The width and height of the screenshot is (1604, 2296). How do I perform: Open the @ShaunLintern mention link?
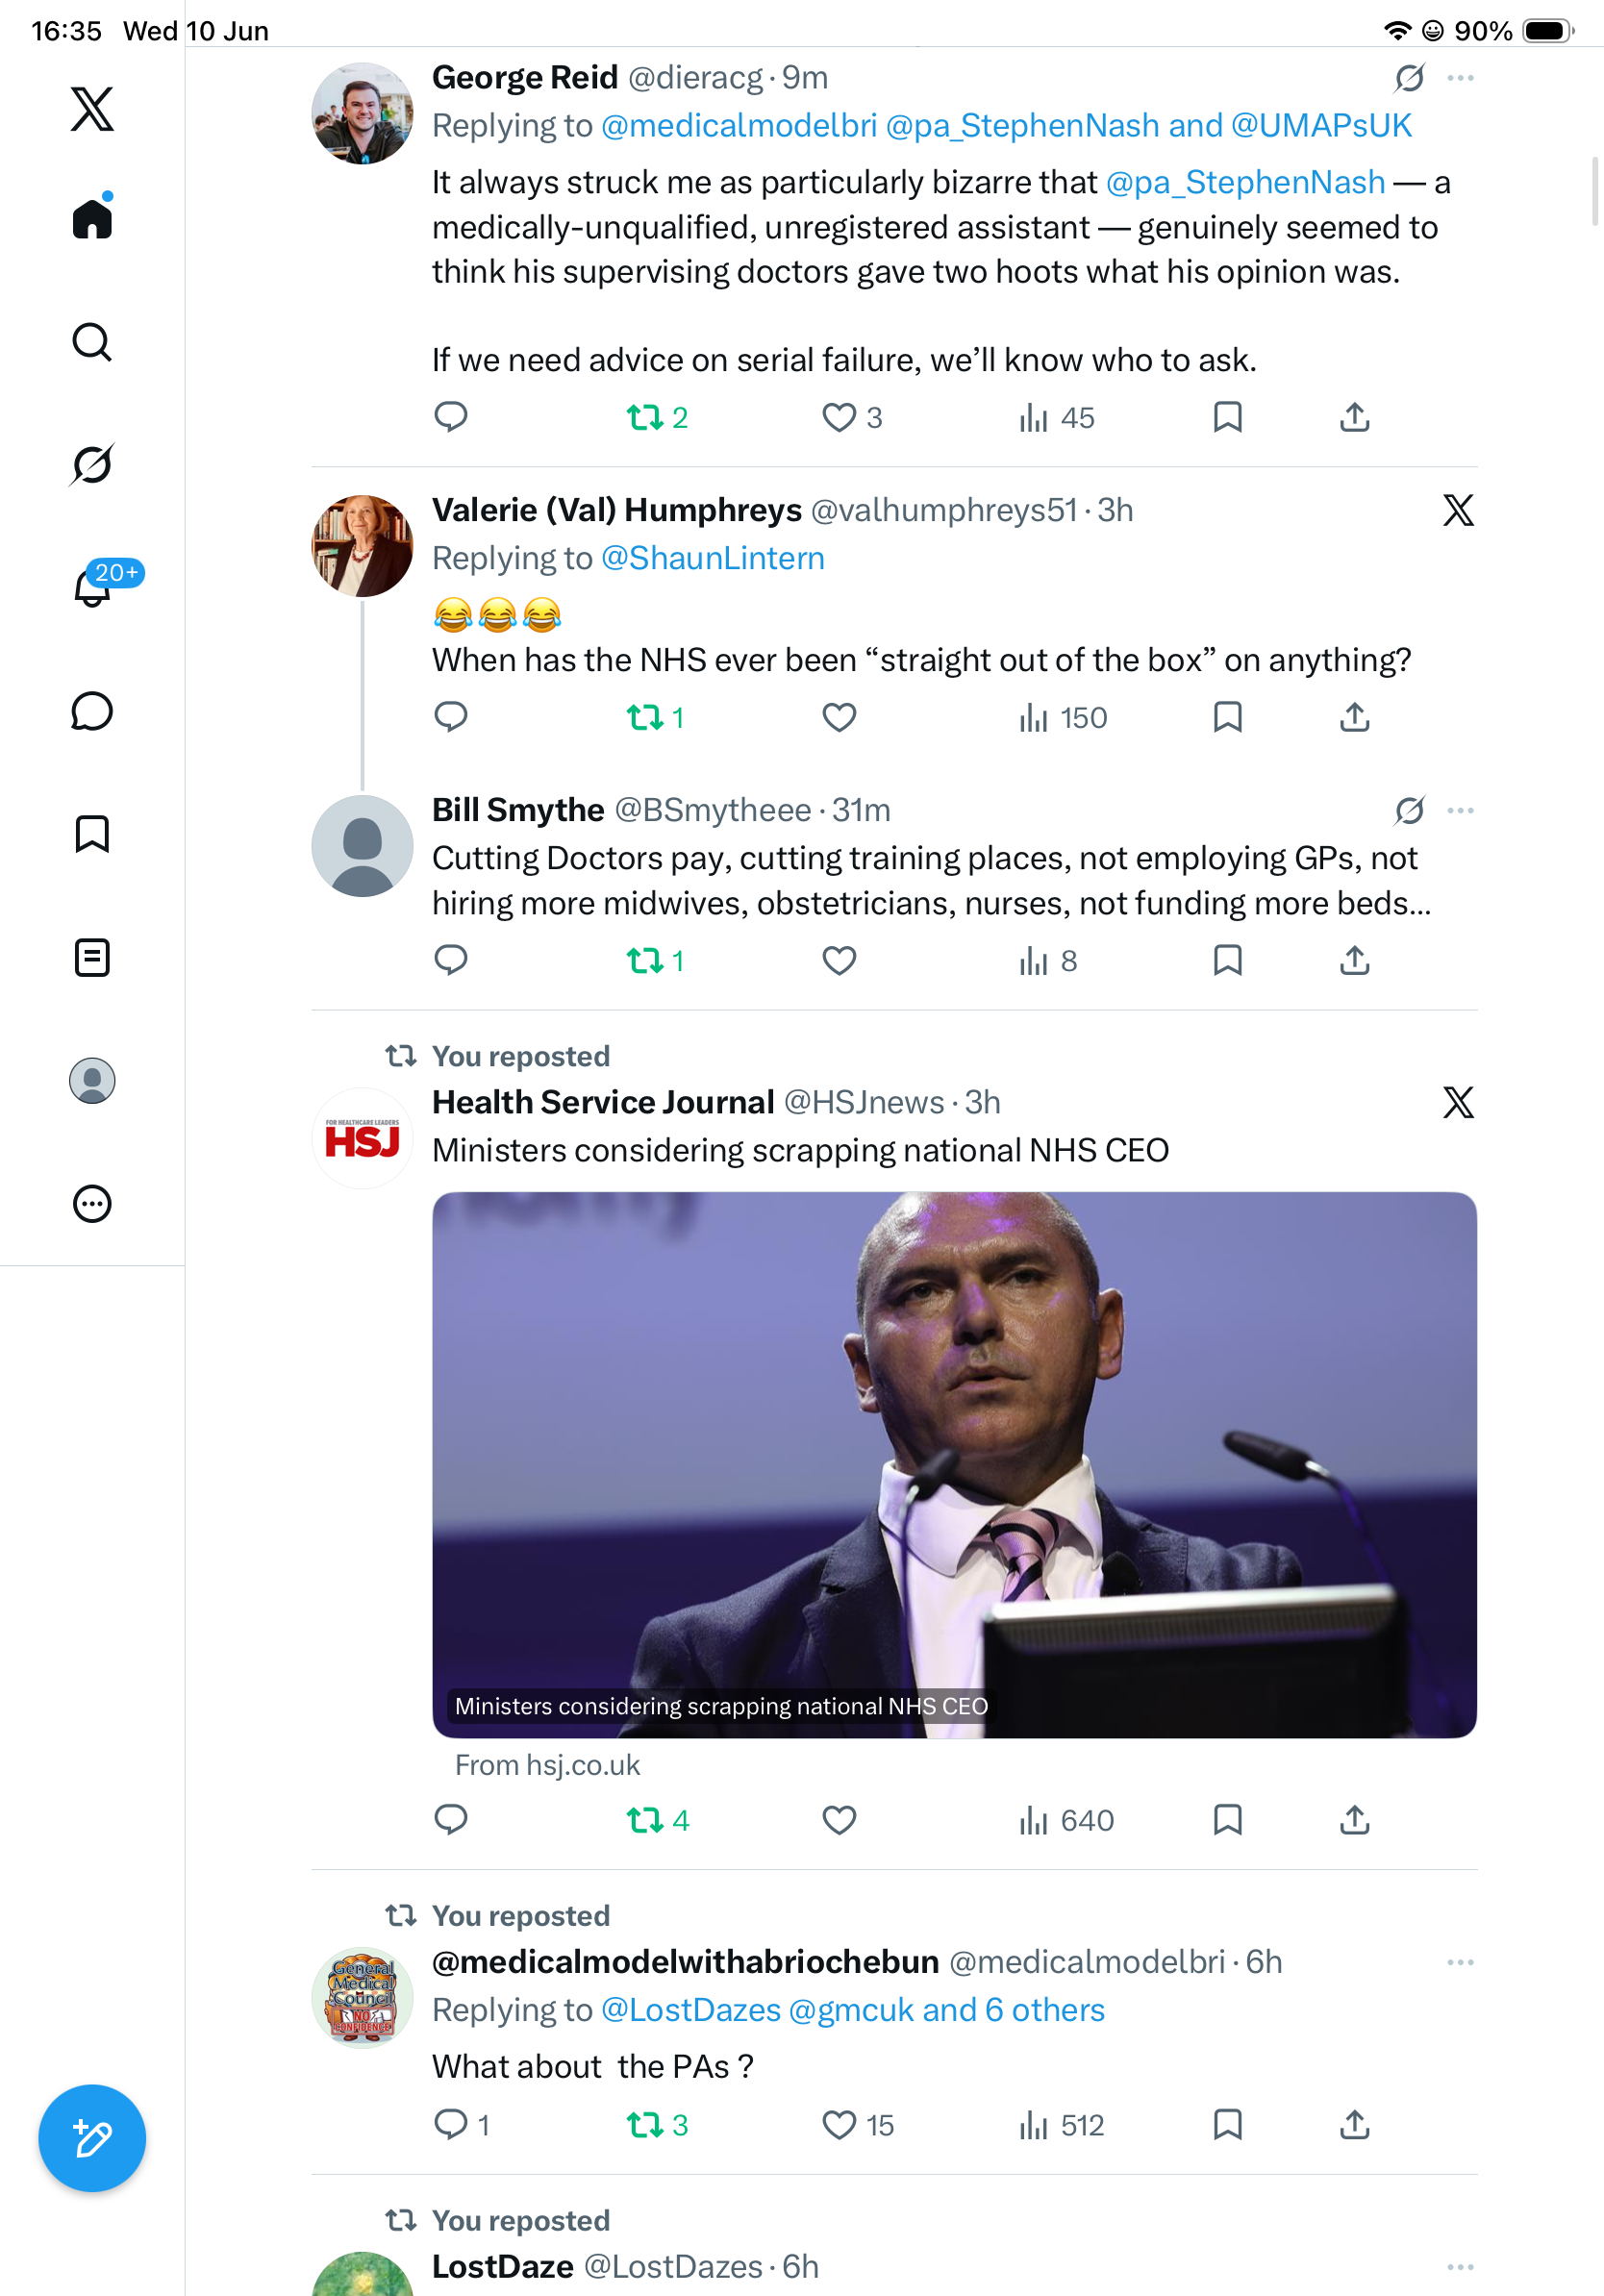pos(712,558)
